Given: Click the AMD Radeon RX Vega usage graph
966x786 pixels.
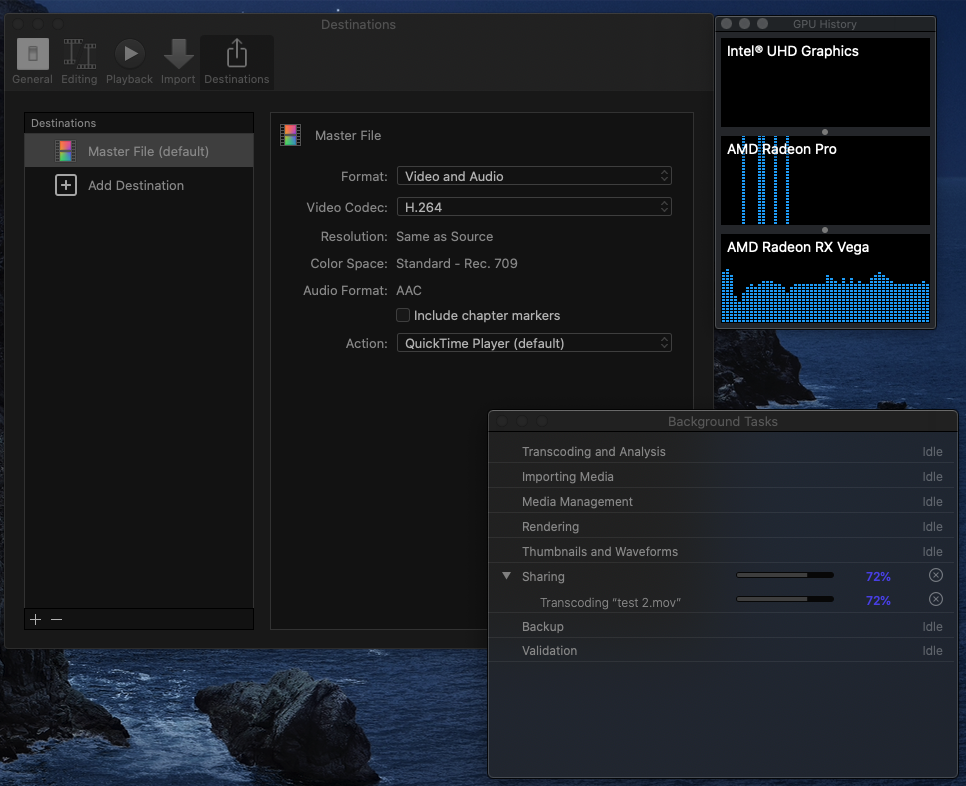Looking at the screenshot, I should (825, 295).
